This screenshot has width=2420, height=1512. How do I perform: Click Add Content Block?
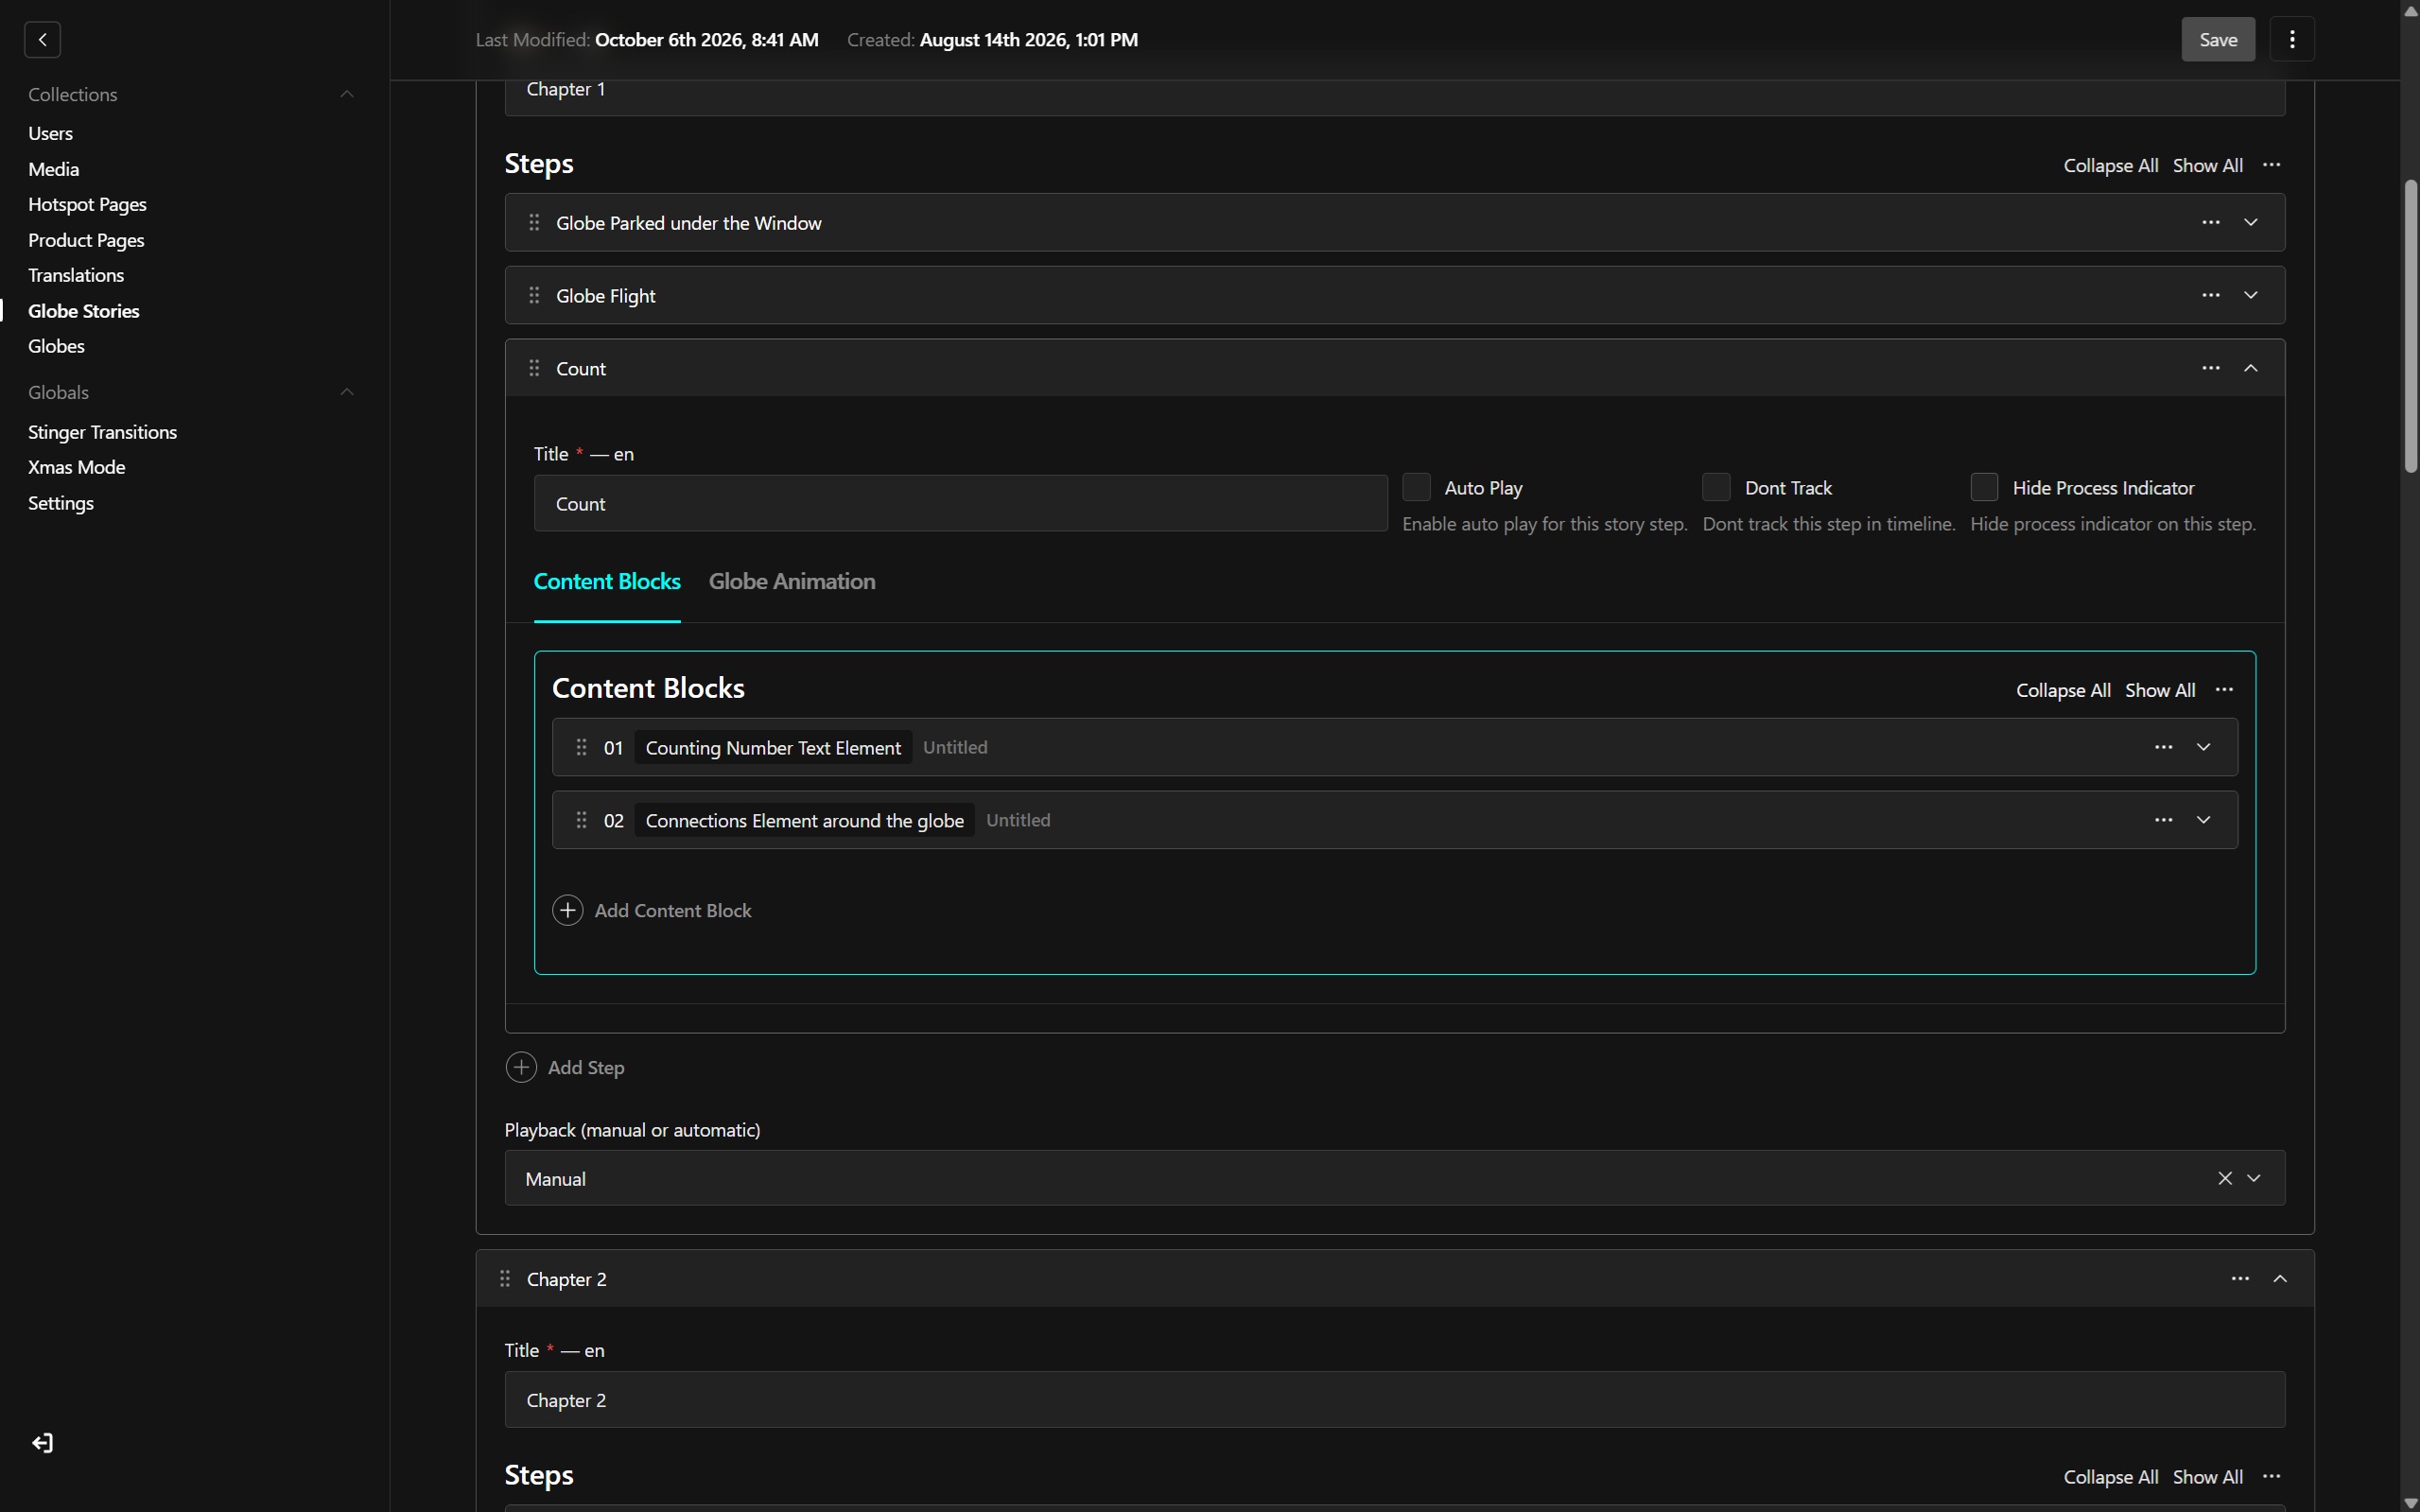click(652, 910)
